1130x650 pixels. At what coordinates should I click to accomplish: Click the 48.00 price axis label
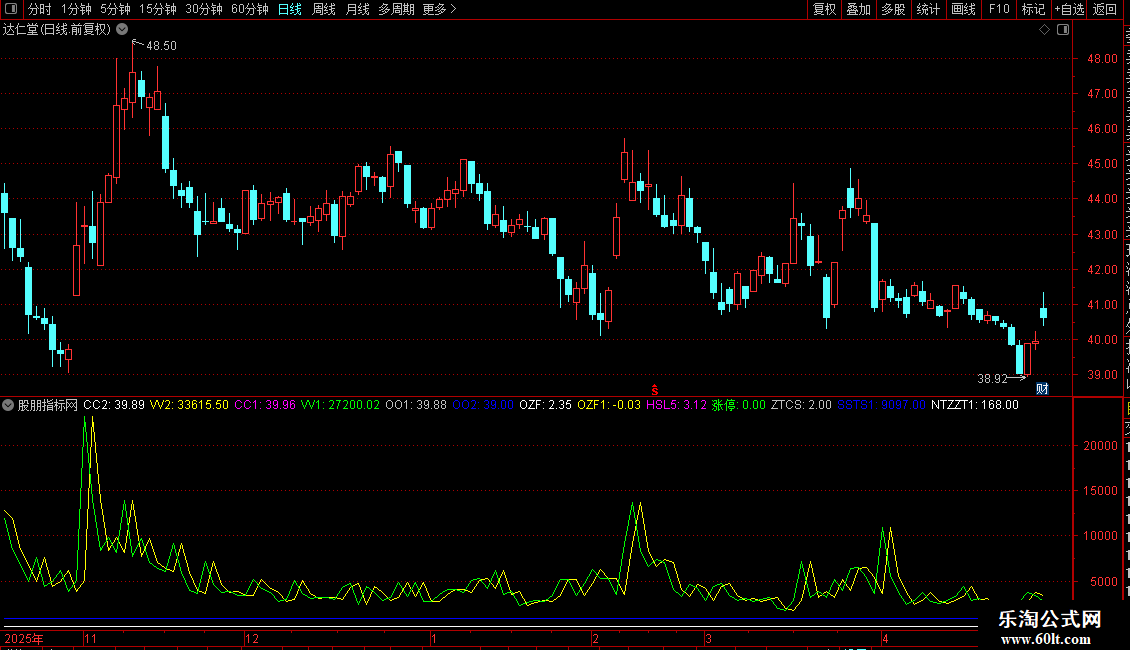coord(1102,58)
